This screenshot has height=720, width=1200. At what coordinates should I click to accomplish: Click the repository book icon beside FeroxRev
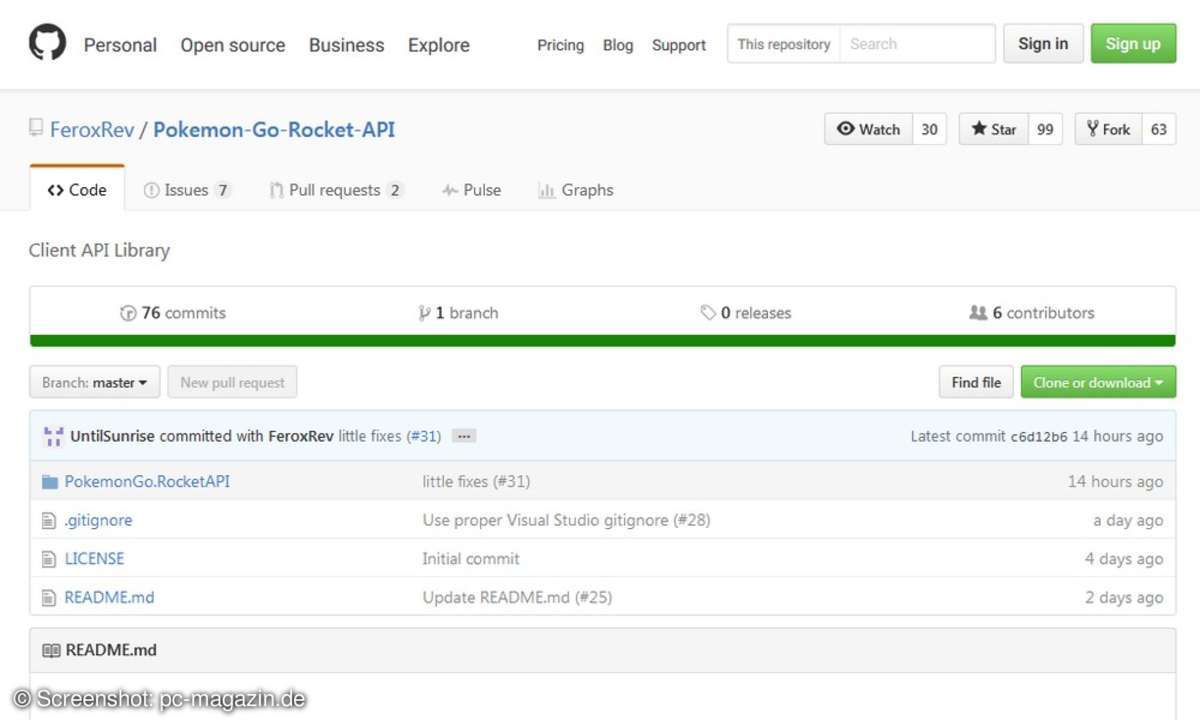coord(36,128)
